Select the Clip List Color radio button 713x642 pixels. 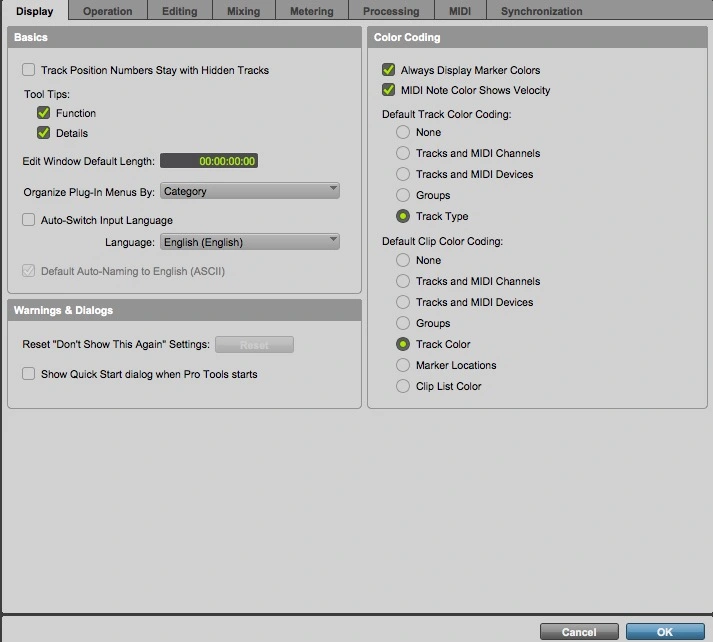click(x=403, y=386)
